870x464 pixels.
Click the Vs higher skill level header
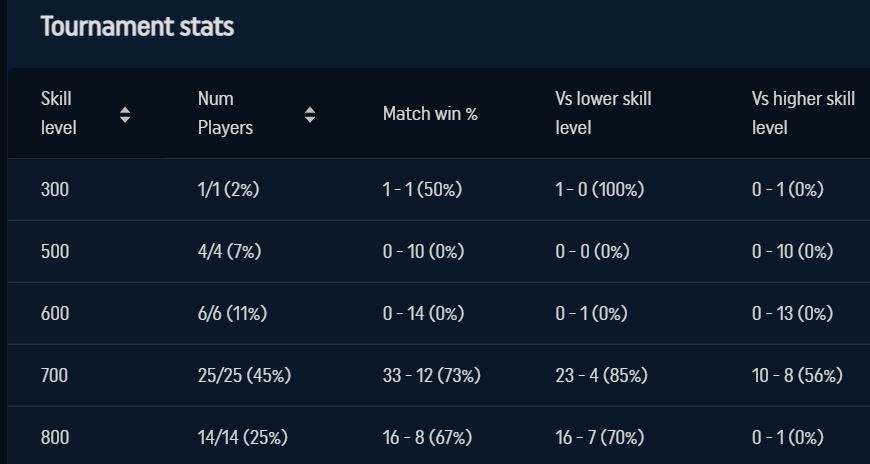[803, 113]
